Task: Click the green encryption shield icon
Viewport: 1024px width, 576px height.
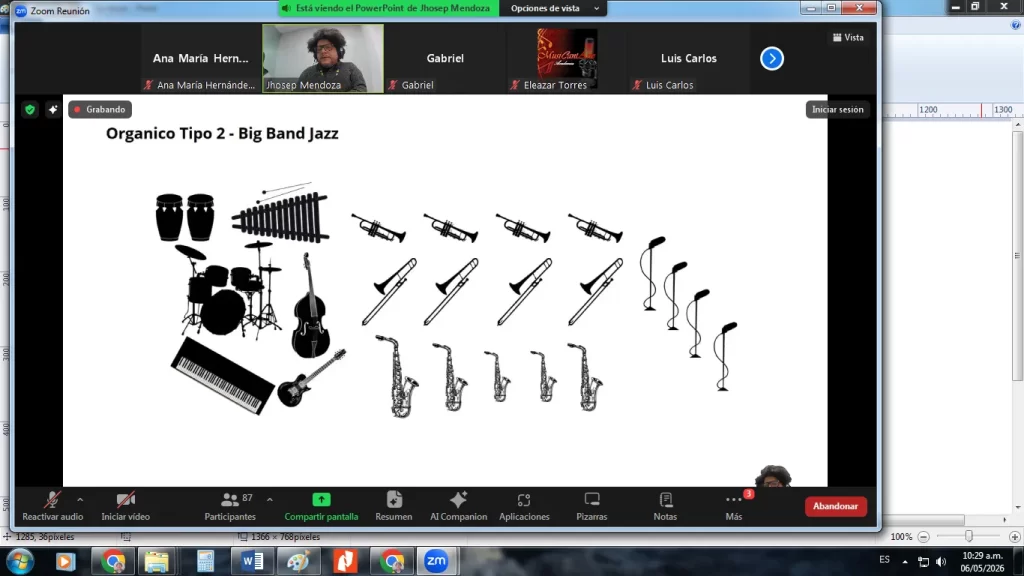Action: (x=29, y=110)
